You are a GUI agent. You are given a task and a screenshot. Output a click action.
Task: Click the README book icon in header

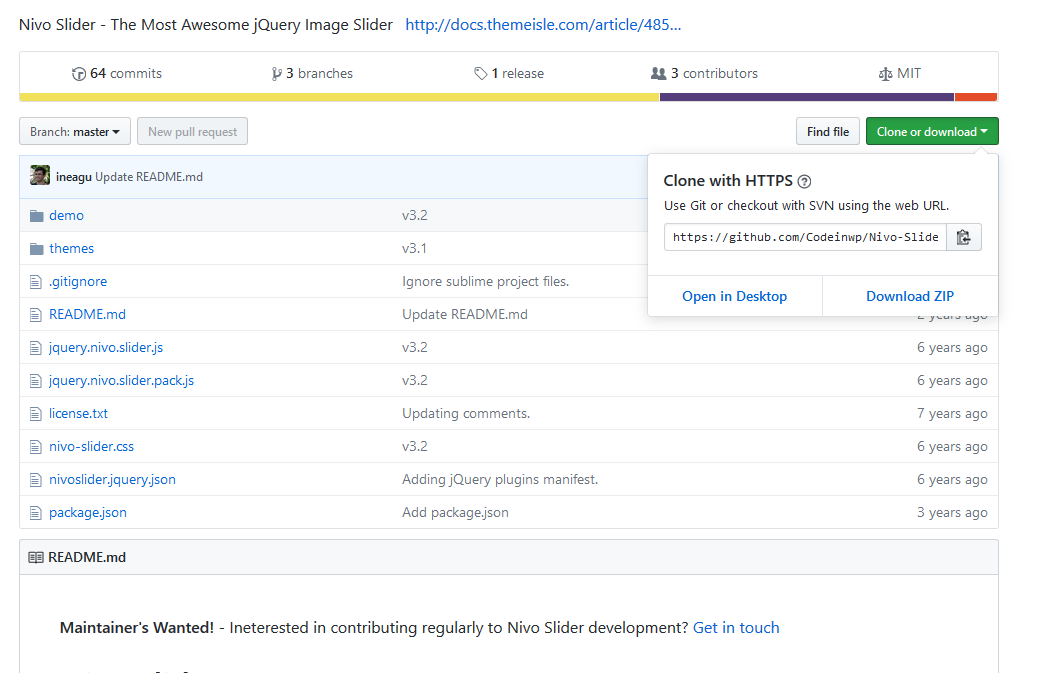point(36,558)
